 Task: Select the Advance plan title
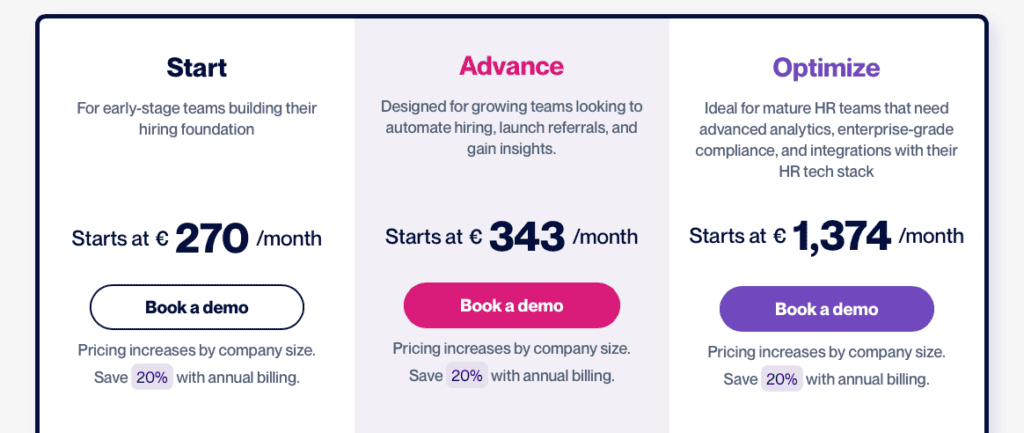pos(511,66)
